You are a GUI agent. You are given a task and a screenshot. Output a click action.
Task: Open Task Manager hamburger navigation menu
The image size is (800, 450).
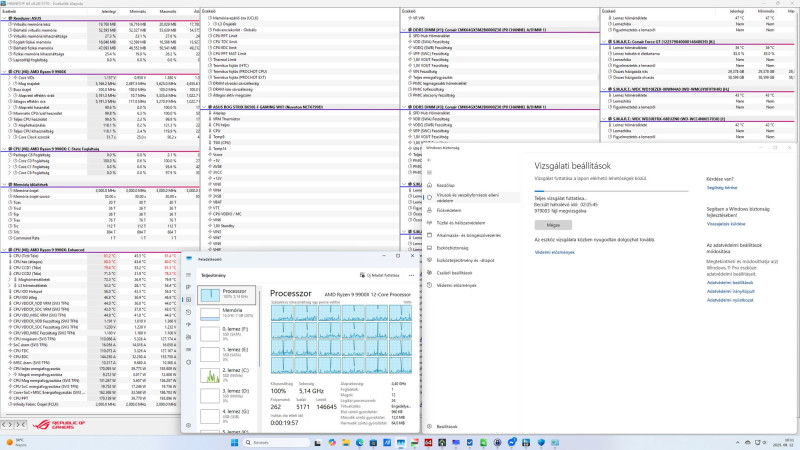tap(189, 275)
